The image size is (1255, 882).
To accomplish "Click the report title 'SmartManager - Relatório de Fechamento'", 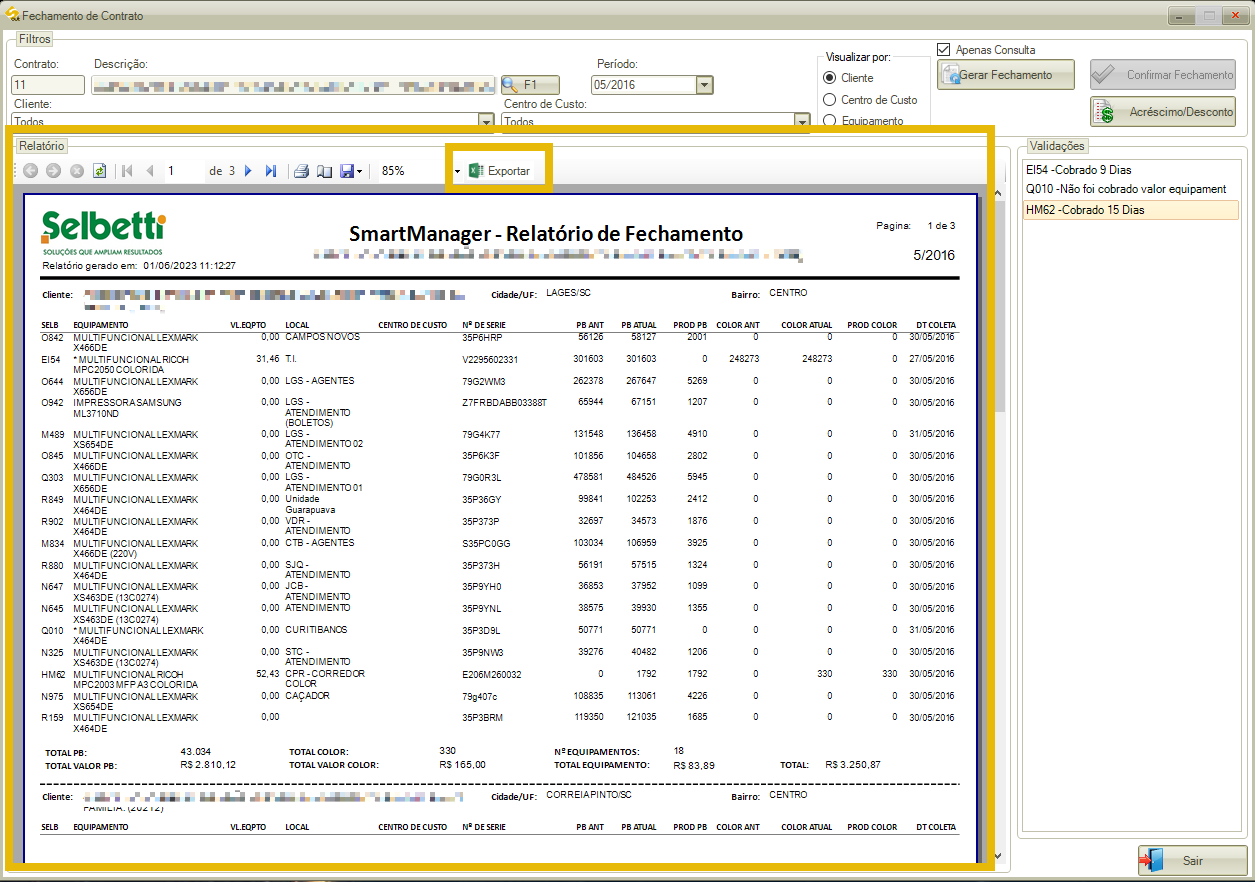I will click(546, 234).
